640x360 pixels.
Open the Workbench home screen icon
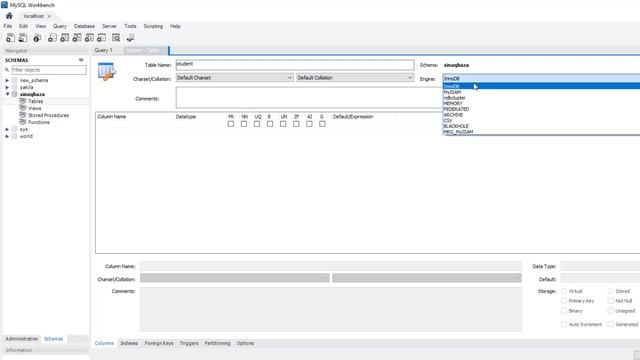tap(9, 16)
